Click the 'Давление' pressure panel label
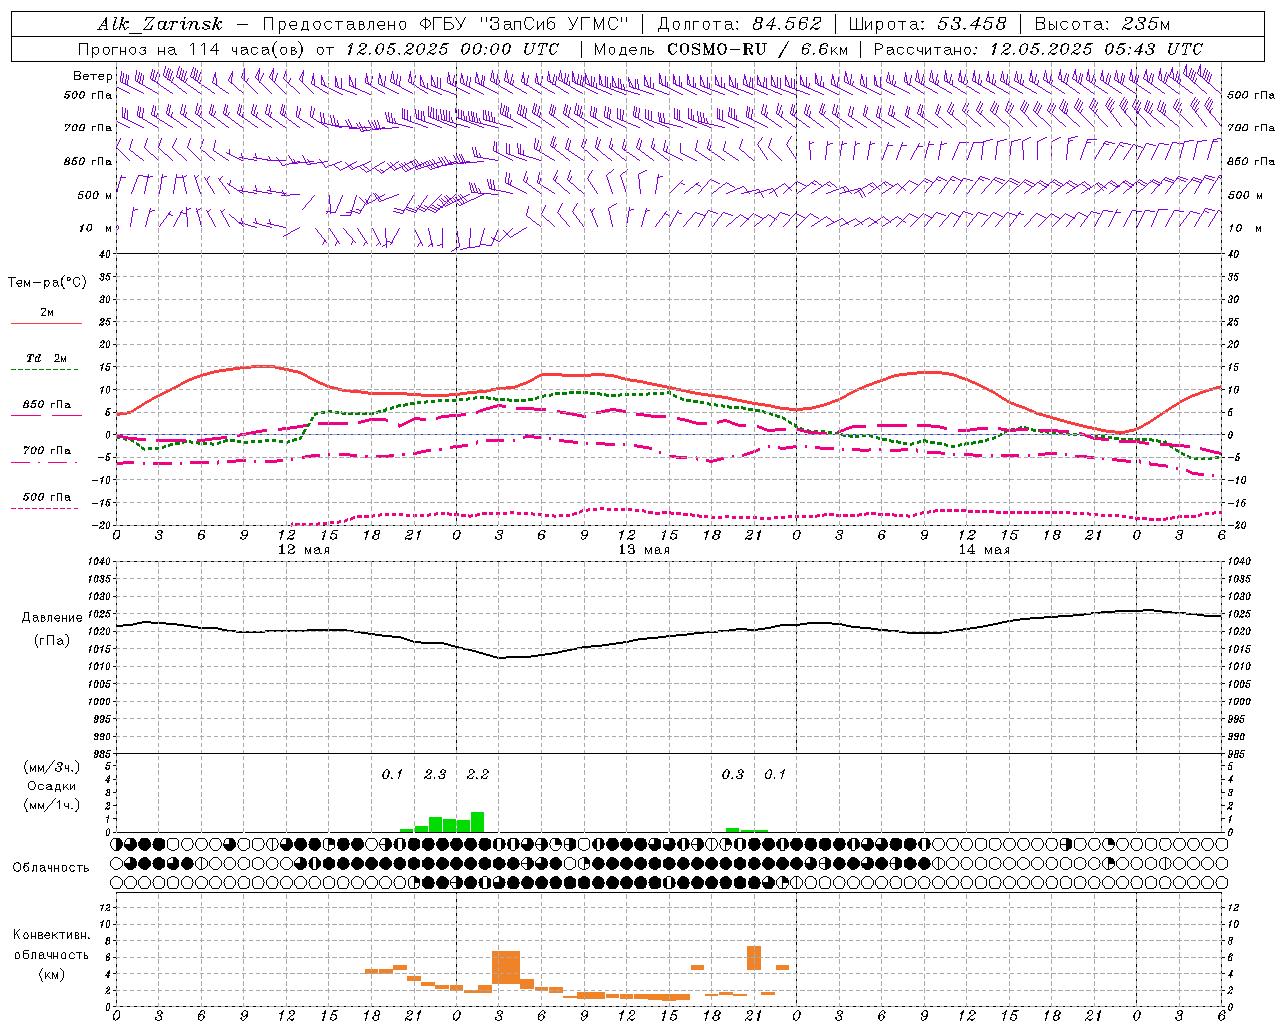This screenshot has height=1024, width=1280. 52,618
